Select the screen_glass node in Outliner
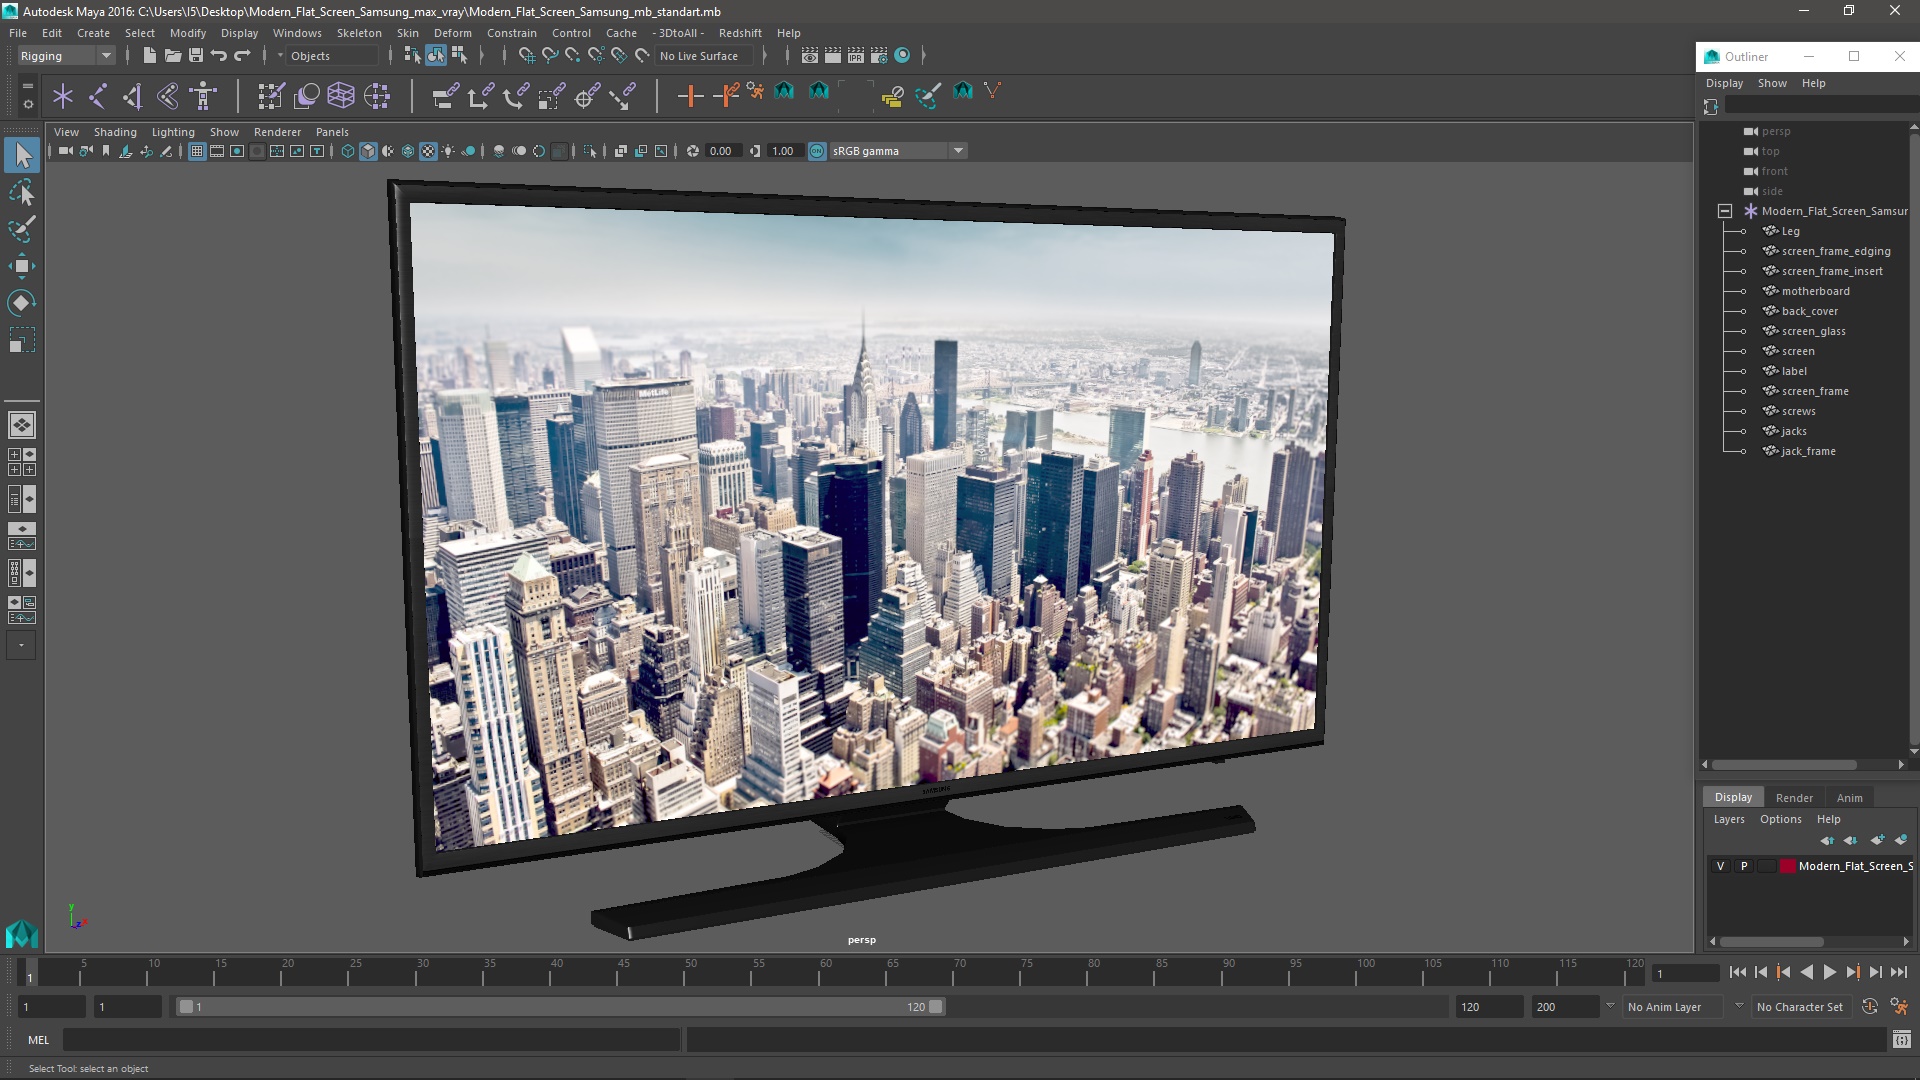Image resolution: width=1920 pixels, height=1080 pixels. pos(1813,331)
